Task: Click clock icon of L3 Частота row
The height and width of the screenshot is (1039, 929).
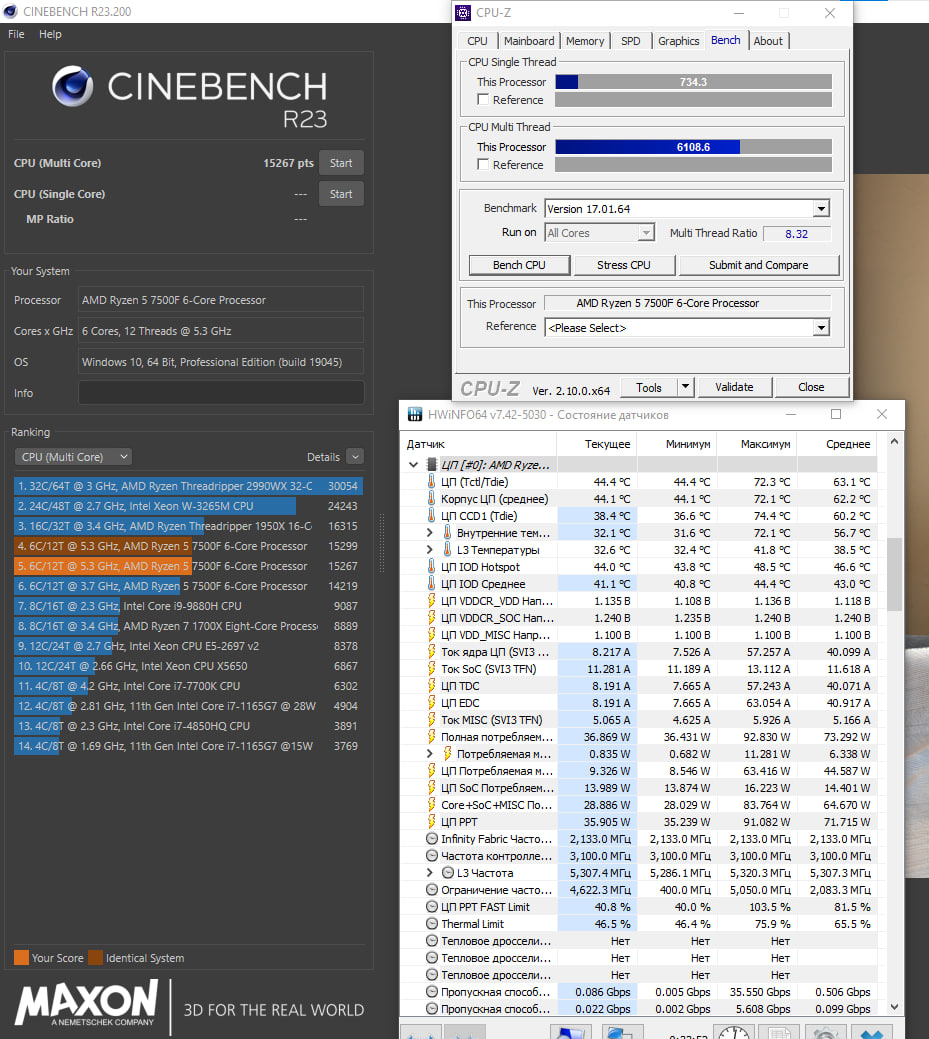Action: coord(447,873)
